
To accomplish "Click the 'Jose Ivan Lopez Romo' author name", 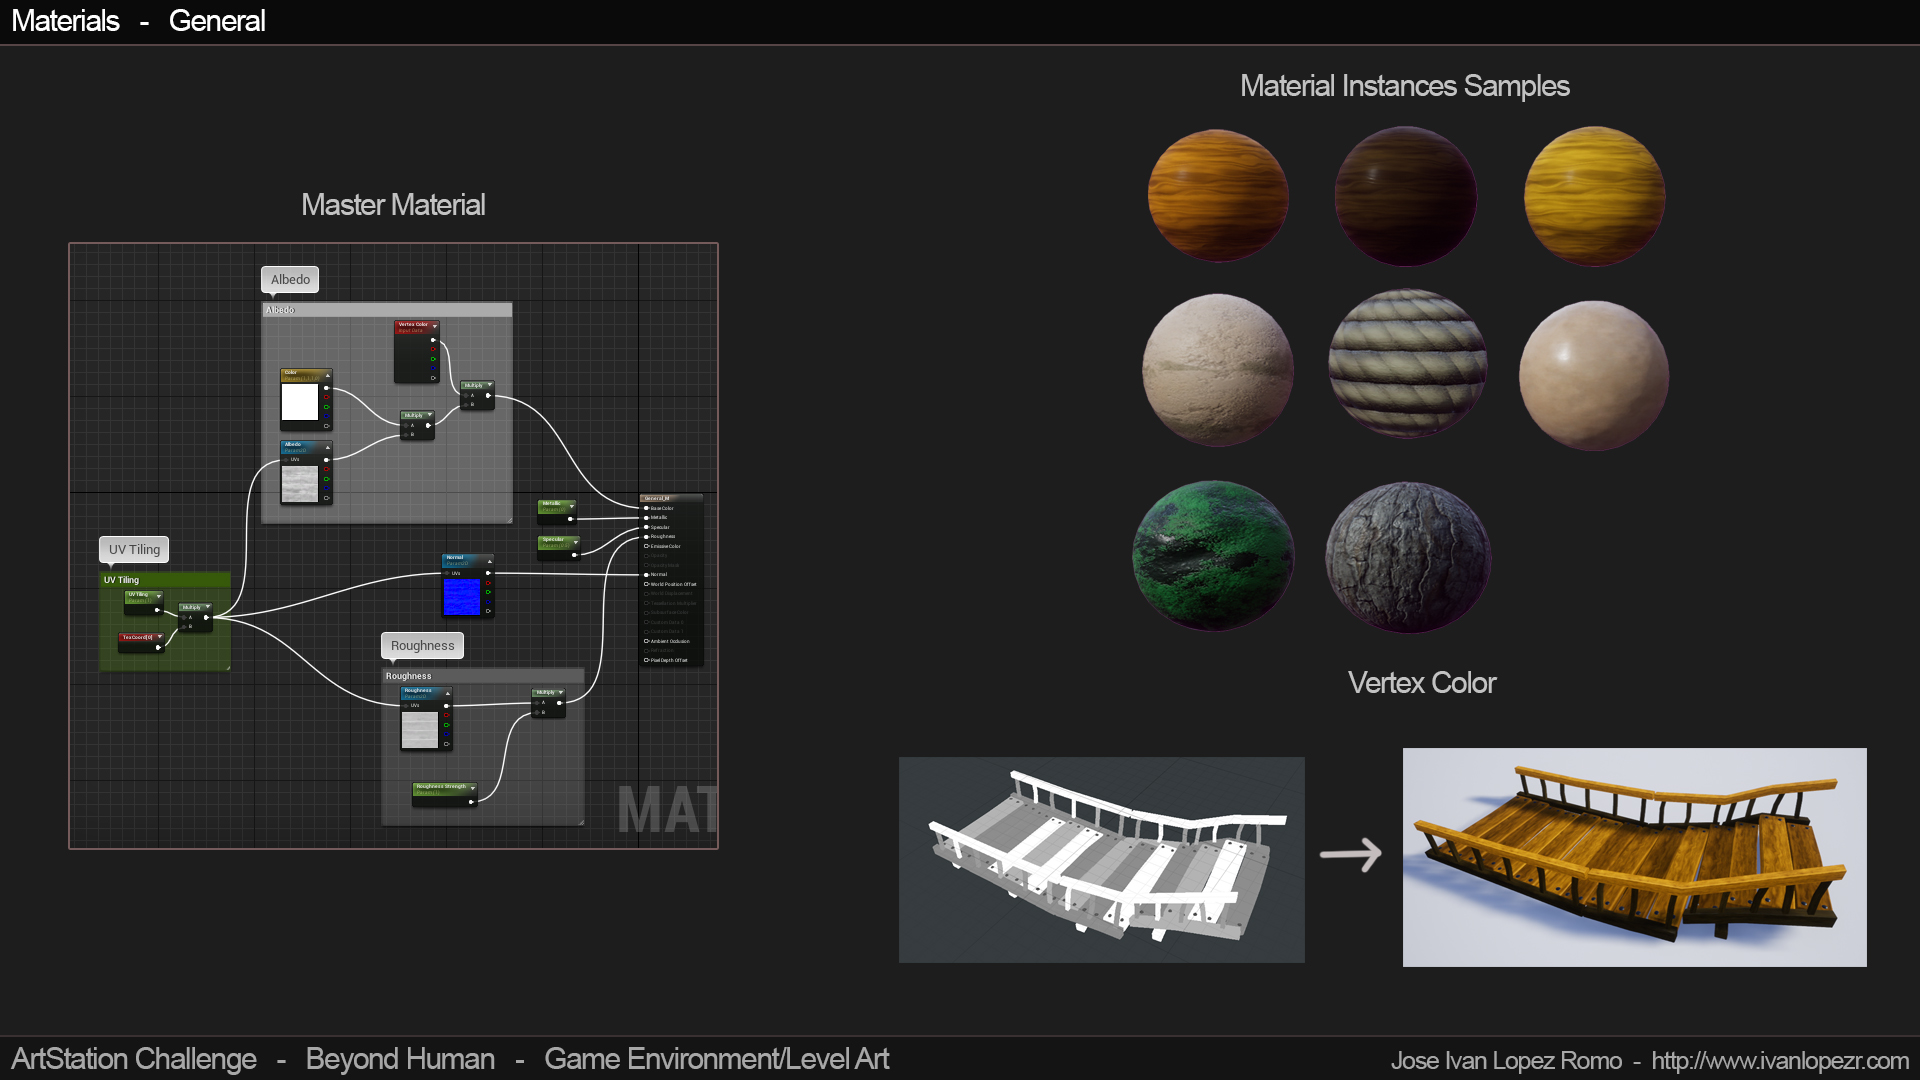I will 1506,1060.
